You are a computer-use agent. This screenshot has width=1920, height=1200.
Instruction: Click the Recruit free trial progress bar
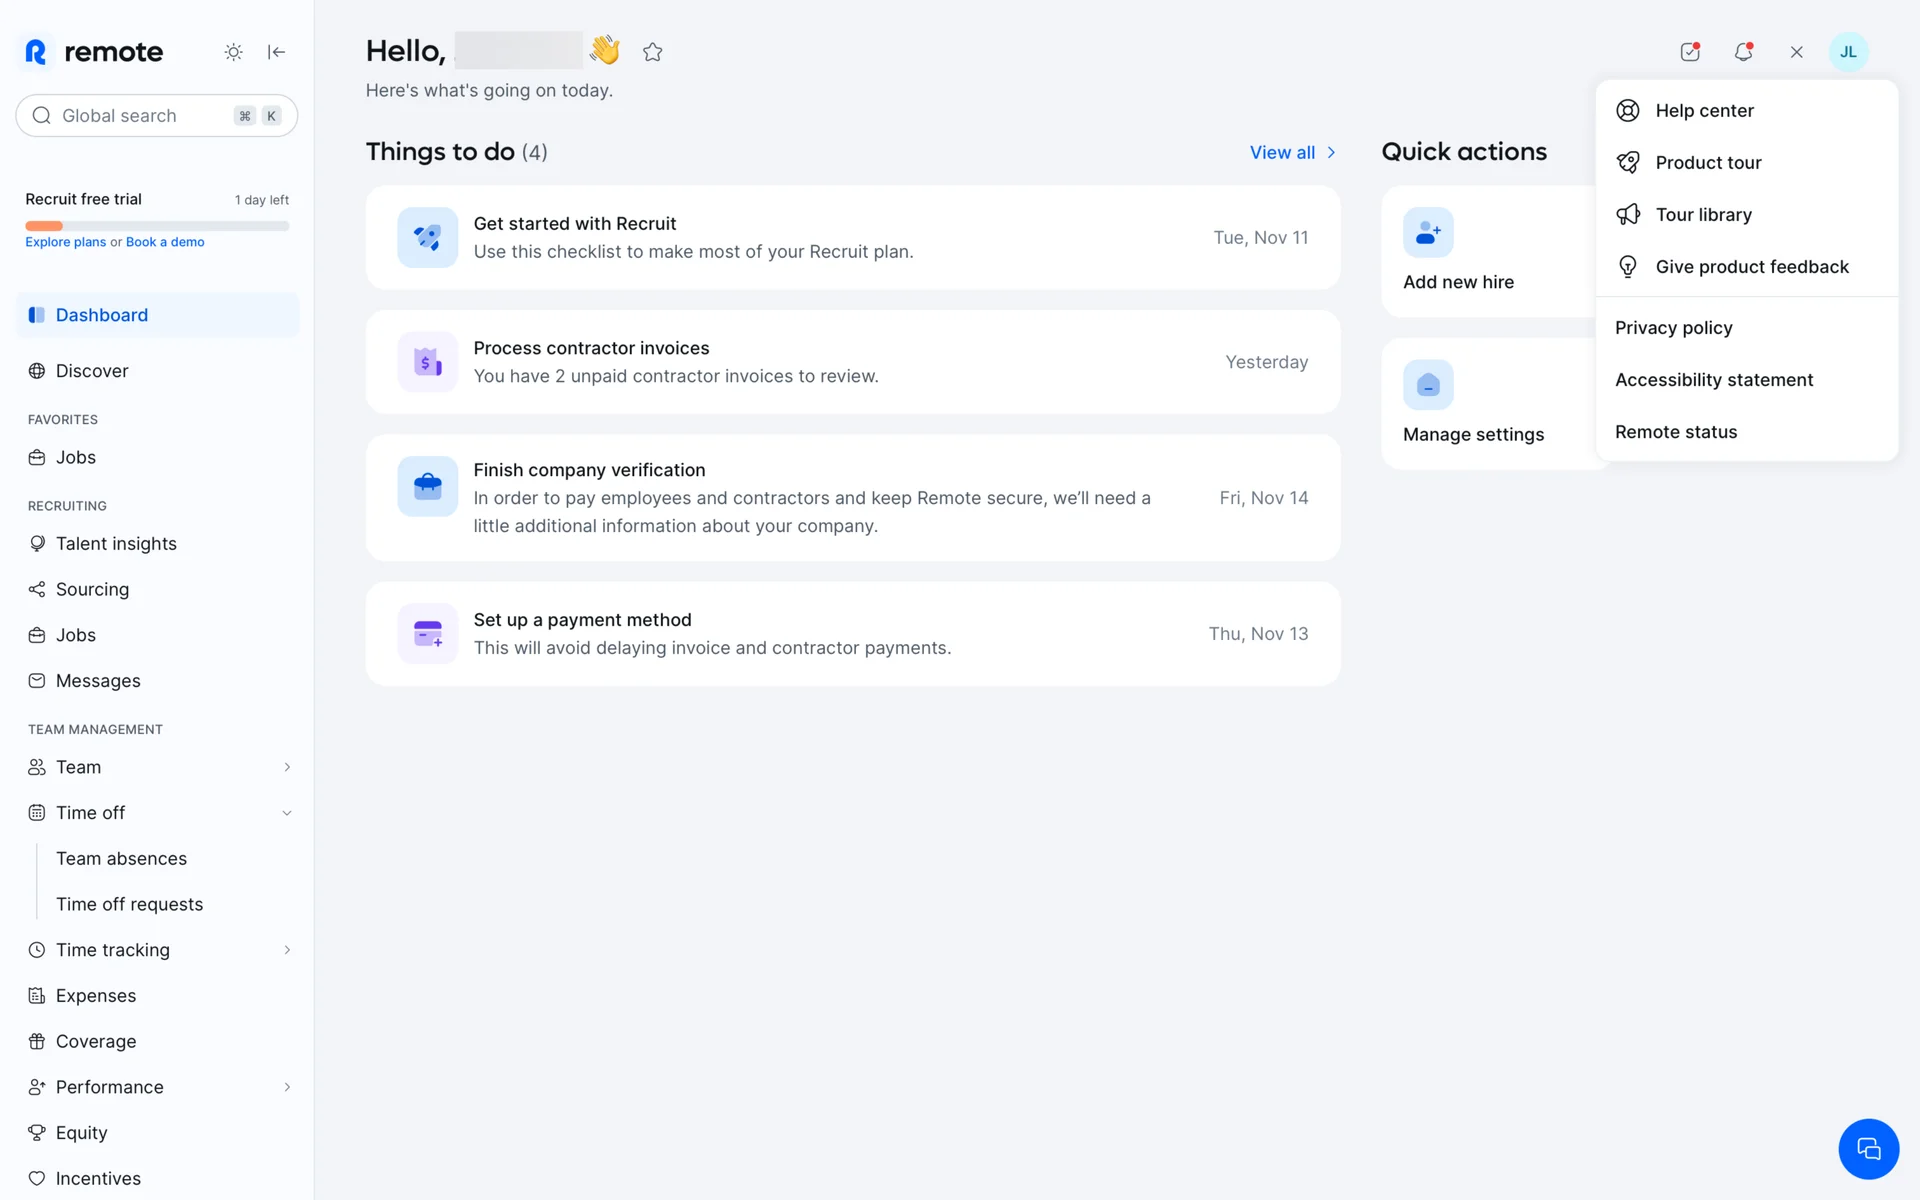pos(157,226)
